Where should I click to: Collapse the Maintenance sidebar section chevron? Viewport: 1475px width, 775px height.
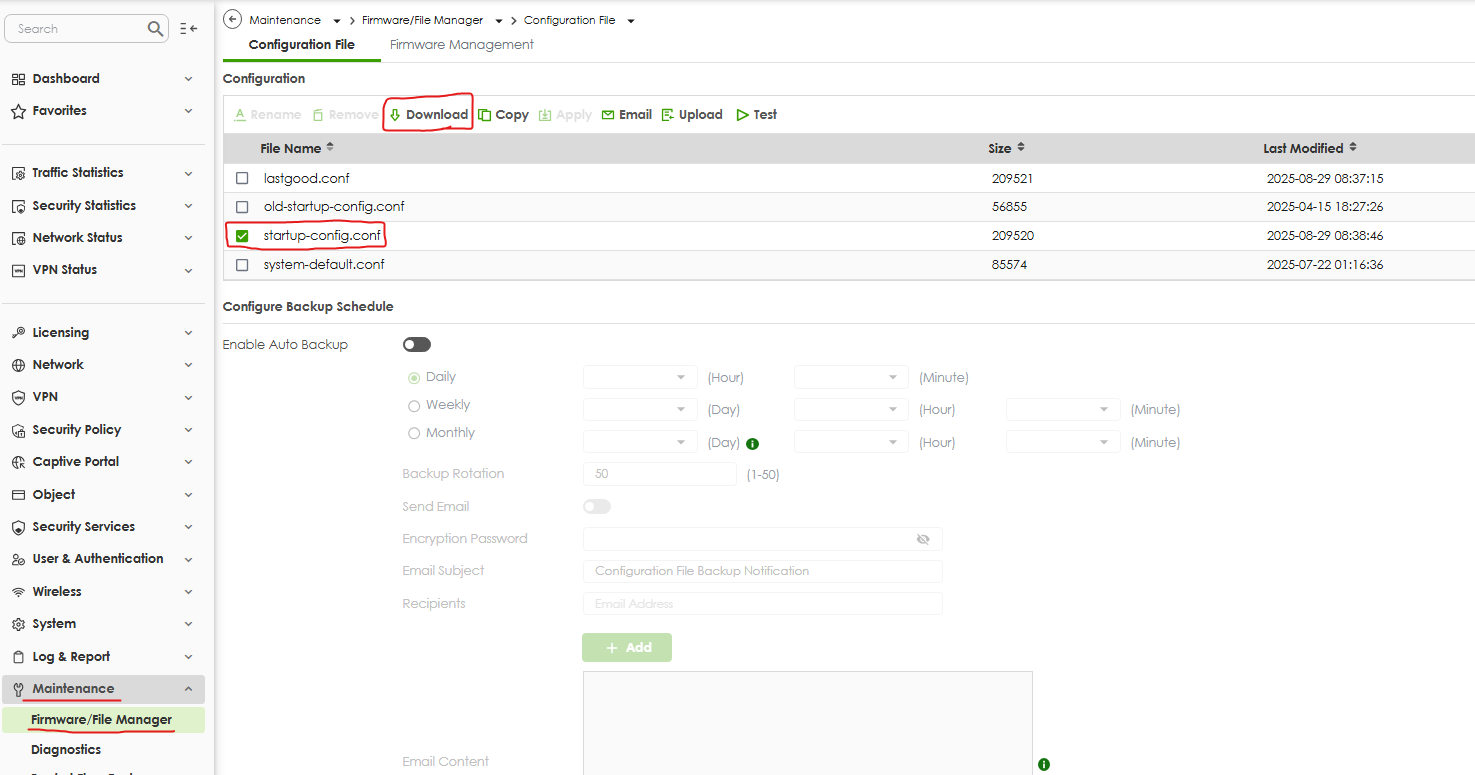pos(189,689)
